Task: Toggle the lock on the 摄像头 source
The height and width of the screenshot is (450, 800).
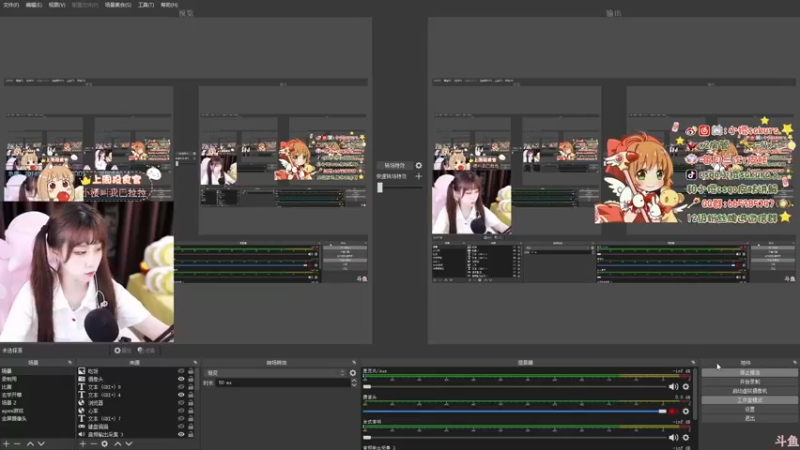Action: [191, 379]
